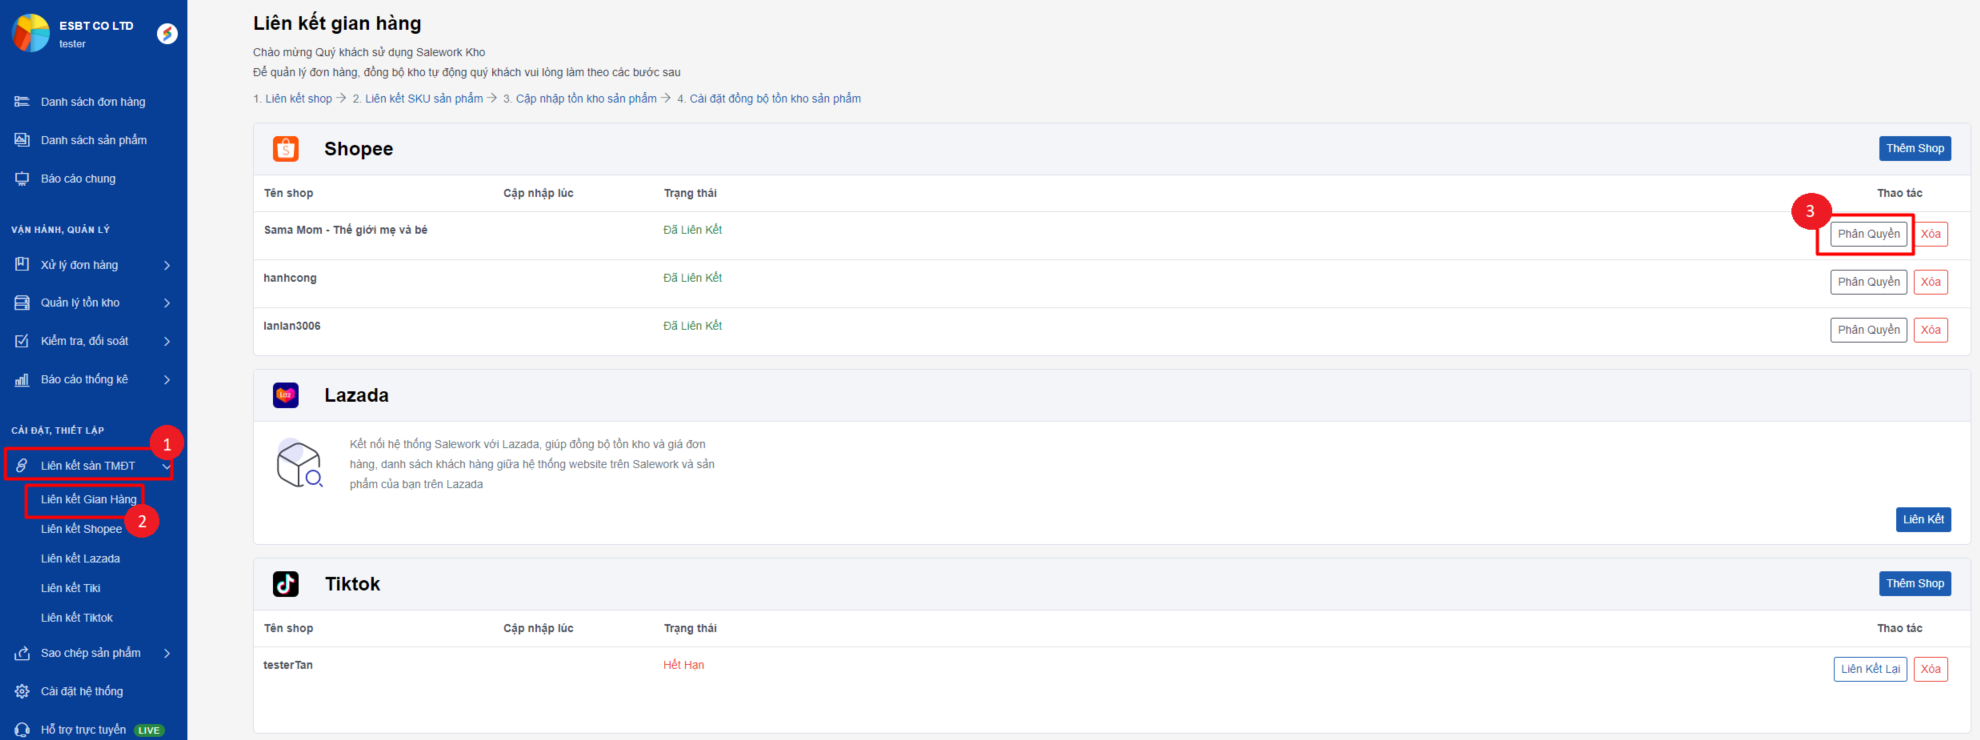The image size is (1980, 740).
Task: Click Phân Quyền for hanhcong shop
Action: click(x=1868, y=282)
